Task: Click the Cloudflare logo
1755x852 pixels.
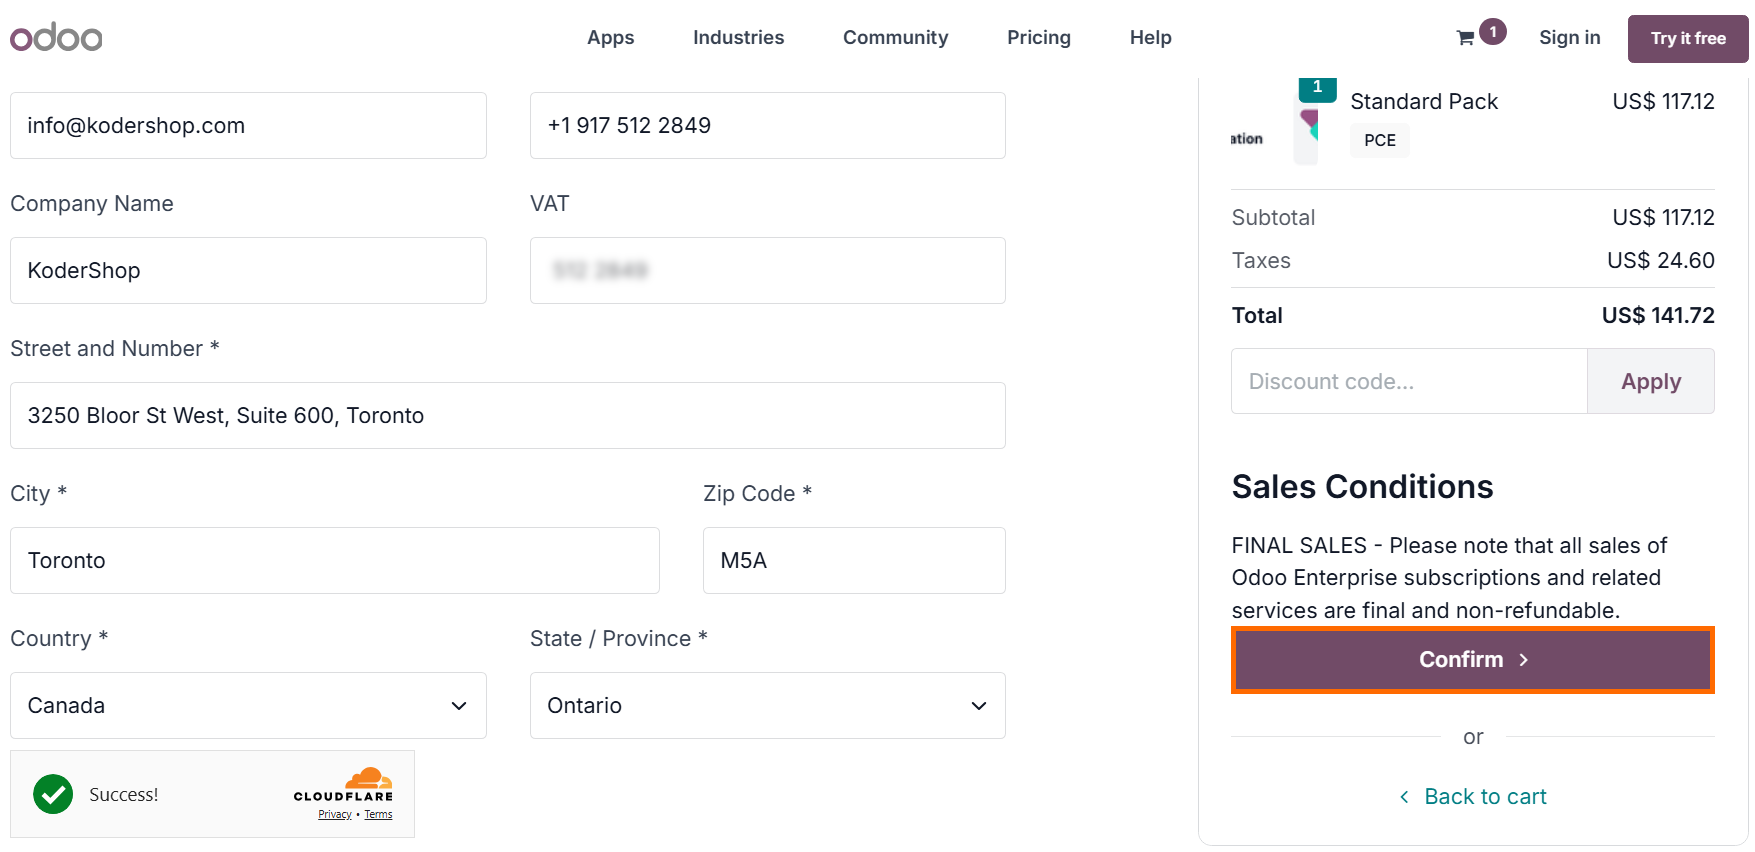Action: (x=343, y=785)
